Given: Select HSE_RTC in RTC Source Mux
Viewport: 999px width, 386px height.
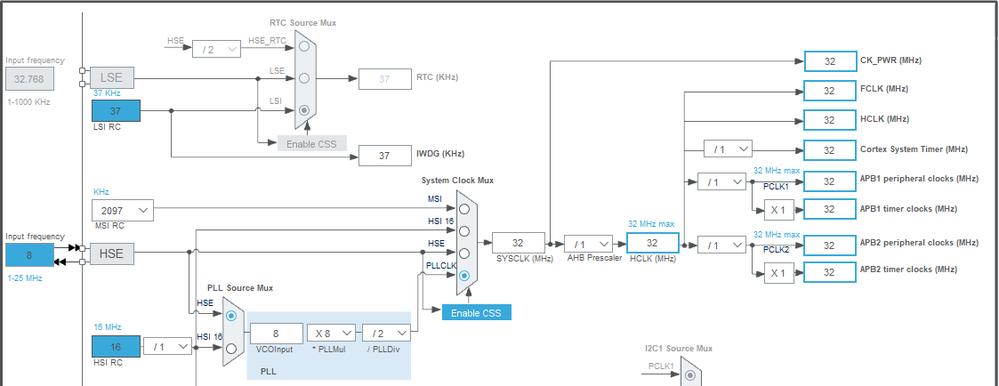Looking at the screenshot, I should click(x=305, y=46).
